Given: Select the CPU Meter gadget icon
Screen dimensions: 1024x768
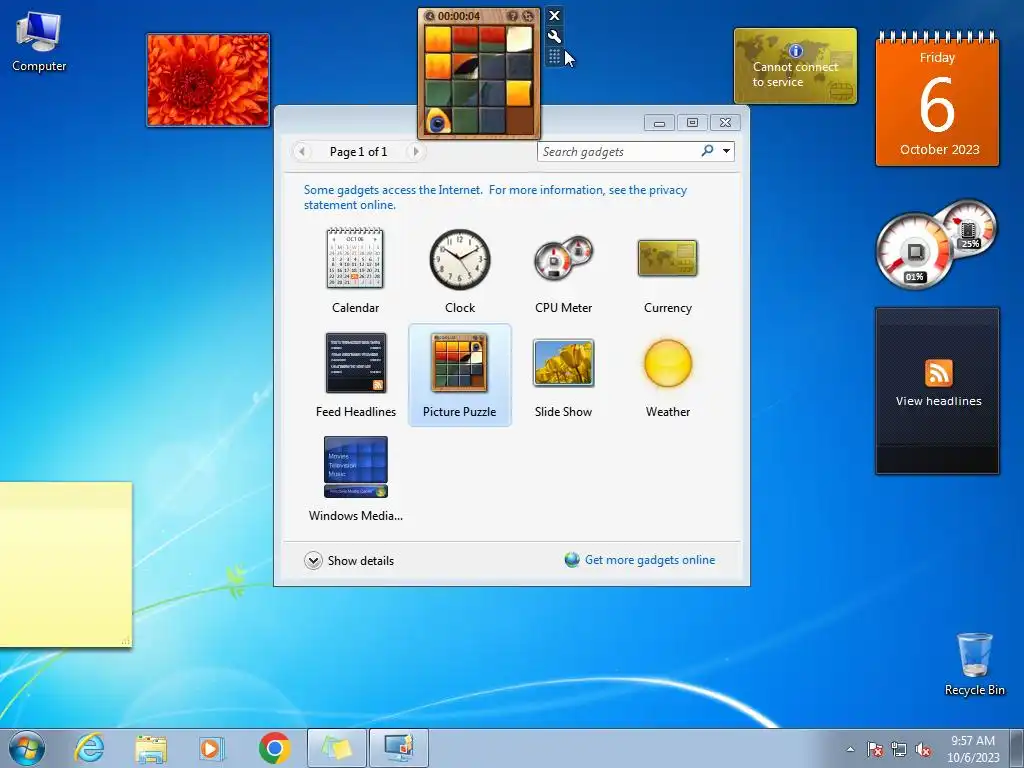Looking at the screenshot, I should coord(563,259).
